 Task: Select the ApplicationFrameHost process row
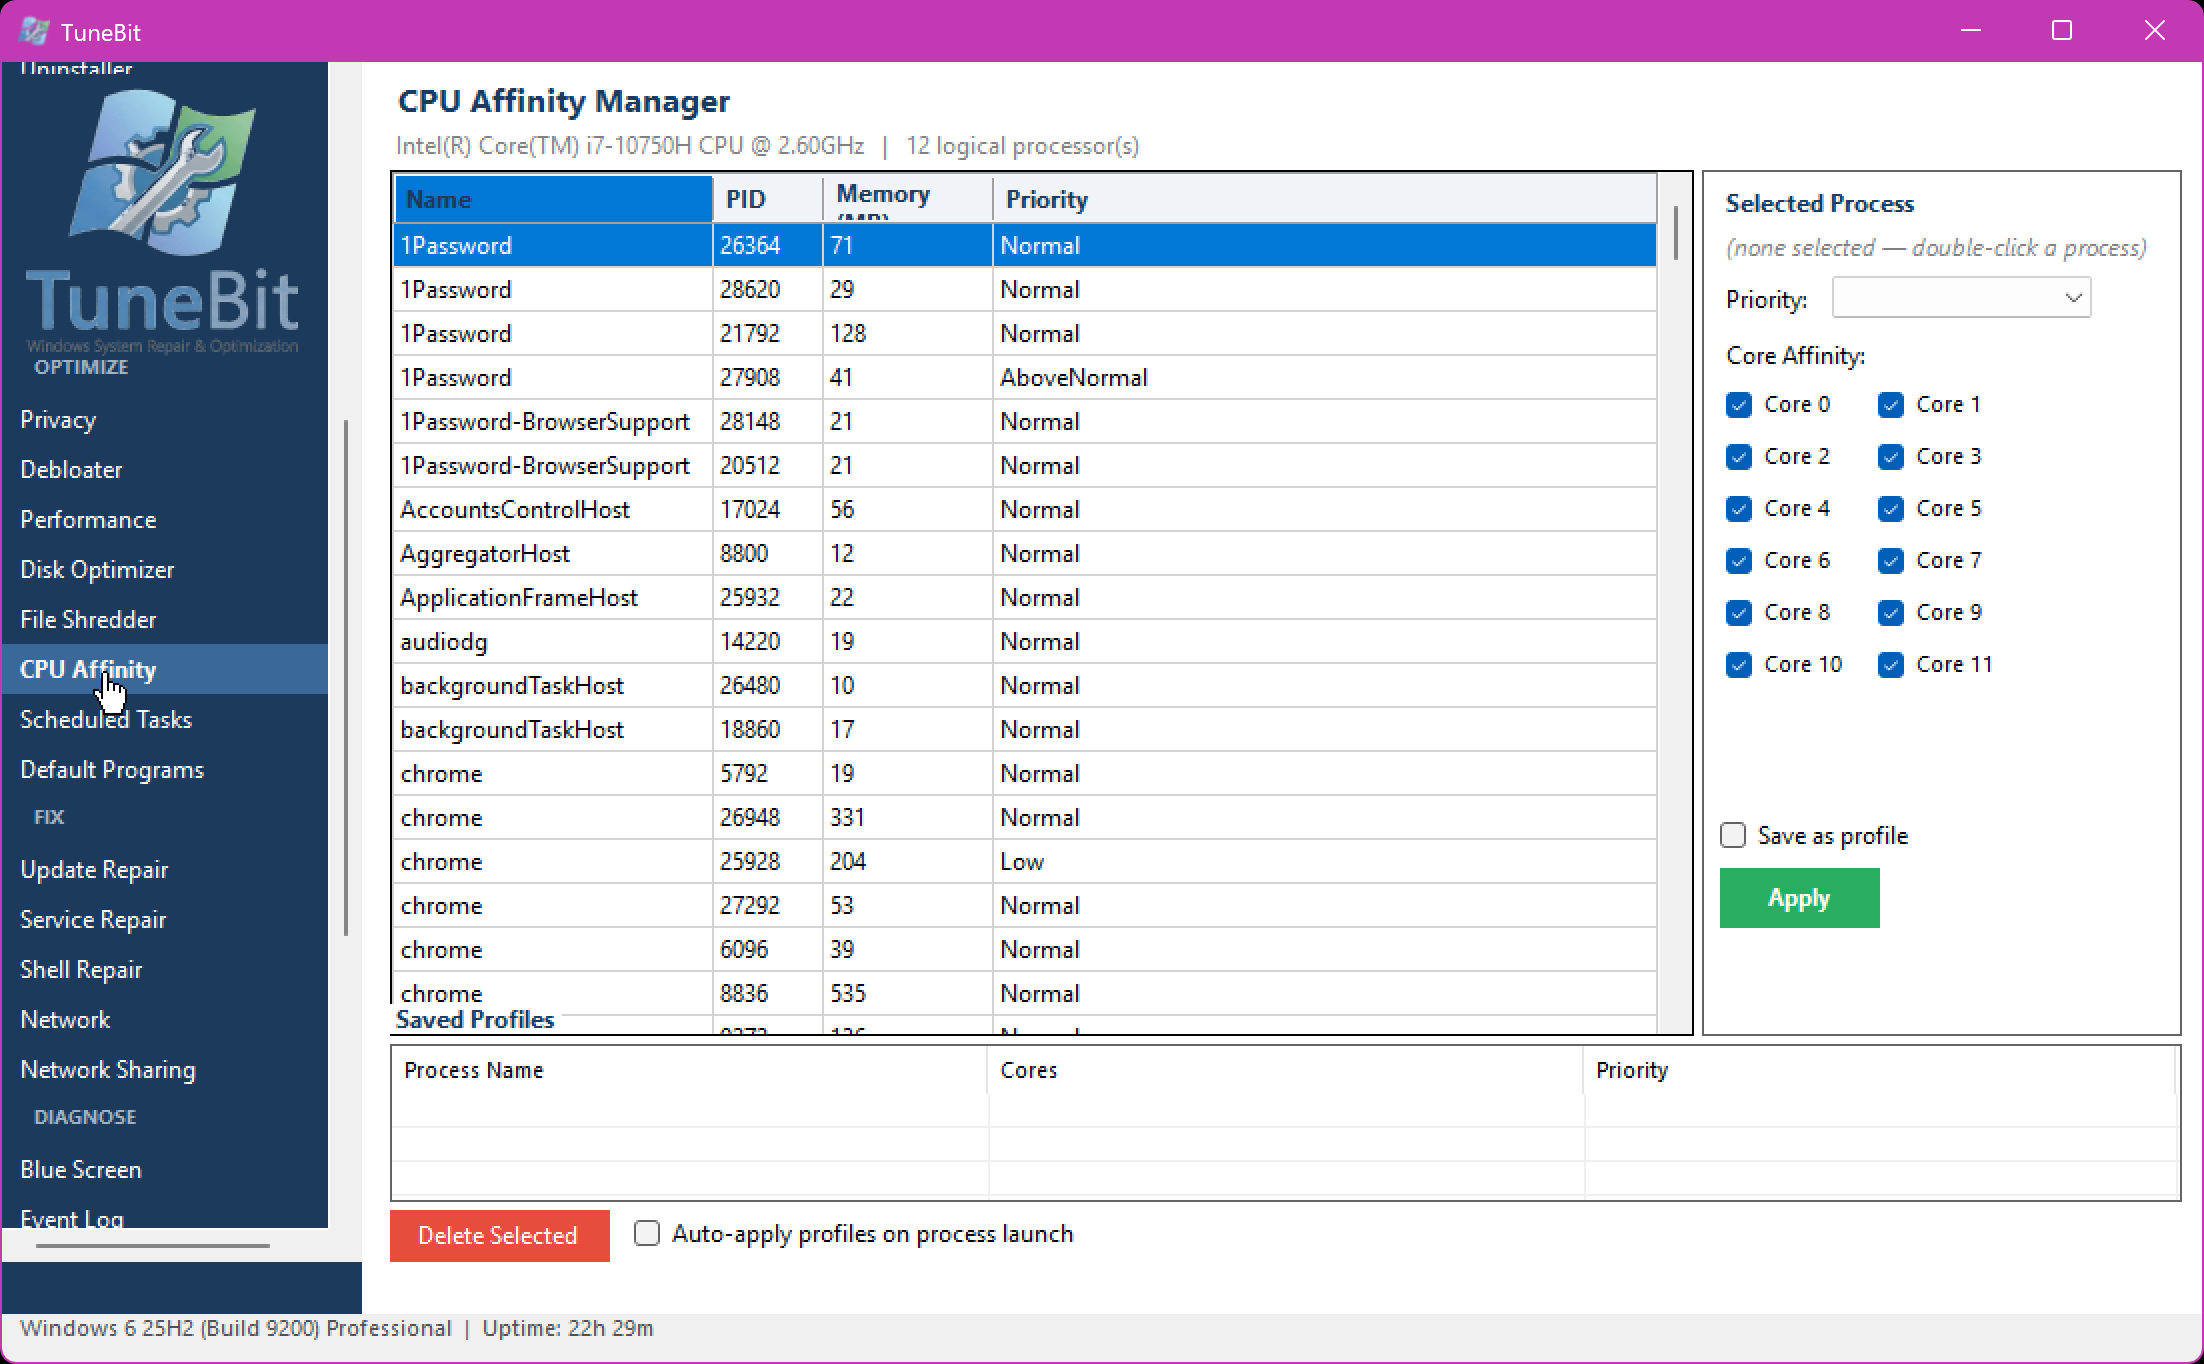tap(1025, 597)
